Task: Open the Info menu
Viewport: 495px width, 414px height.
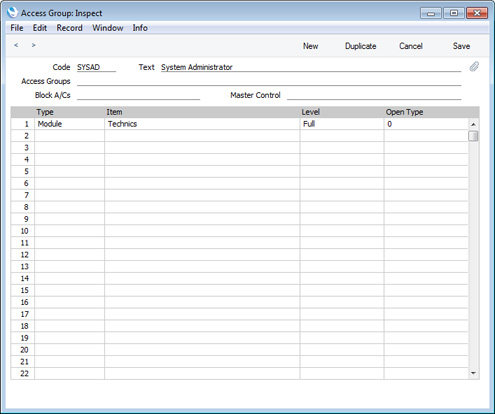Action: 140,28
